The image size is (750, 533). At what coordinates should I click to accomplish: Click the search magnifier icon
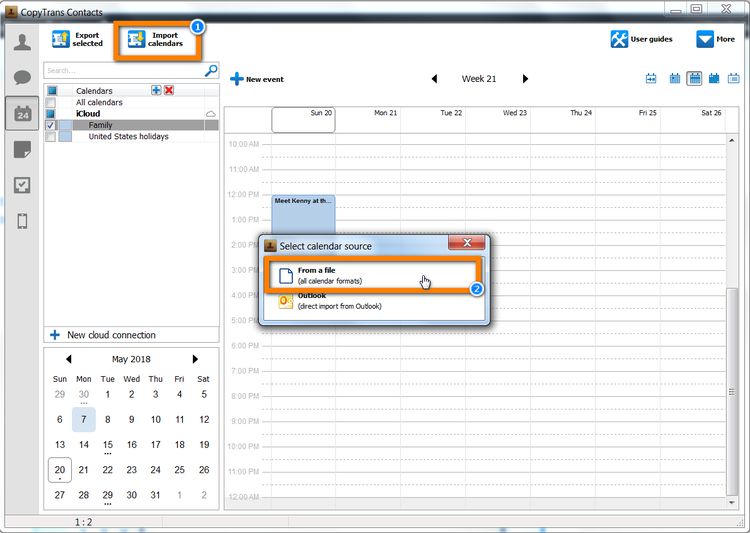(x=211, y=70)
